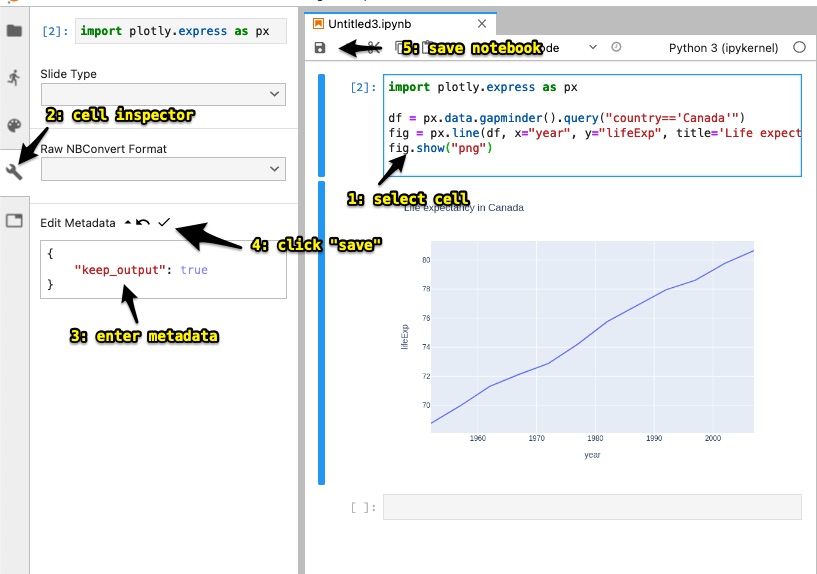
Task: Click the clock icon in notebook toolbar
Action: pyautogui.click(x=616, y=47)
